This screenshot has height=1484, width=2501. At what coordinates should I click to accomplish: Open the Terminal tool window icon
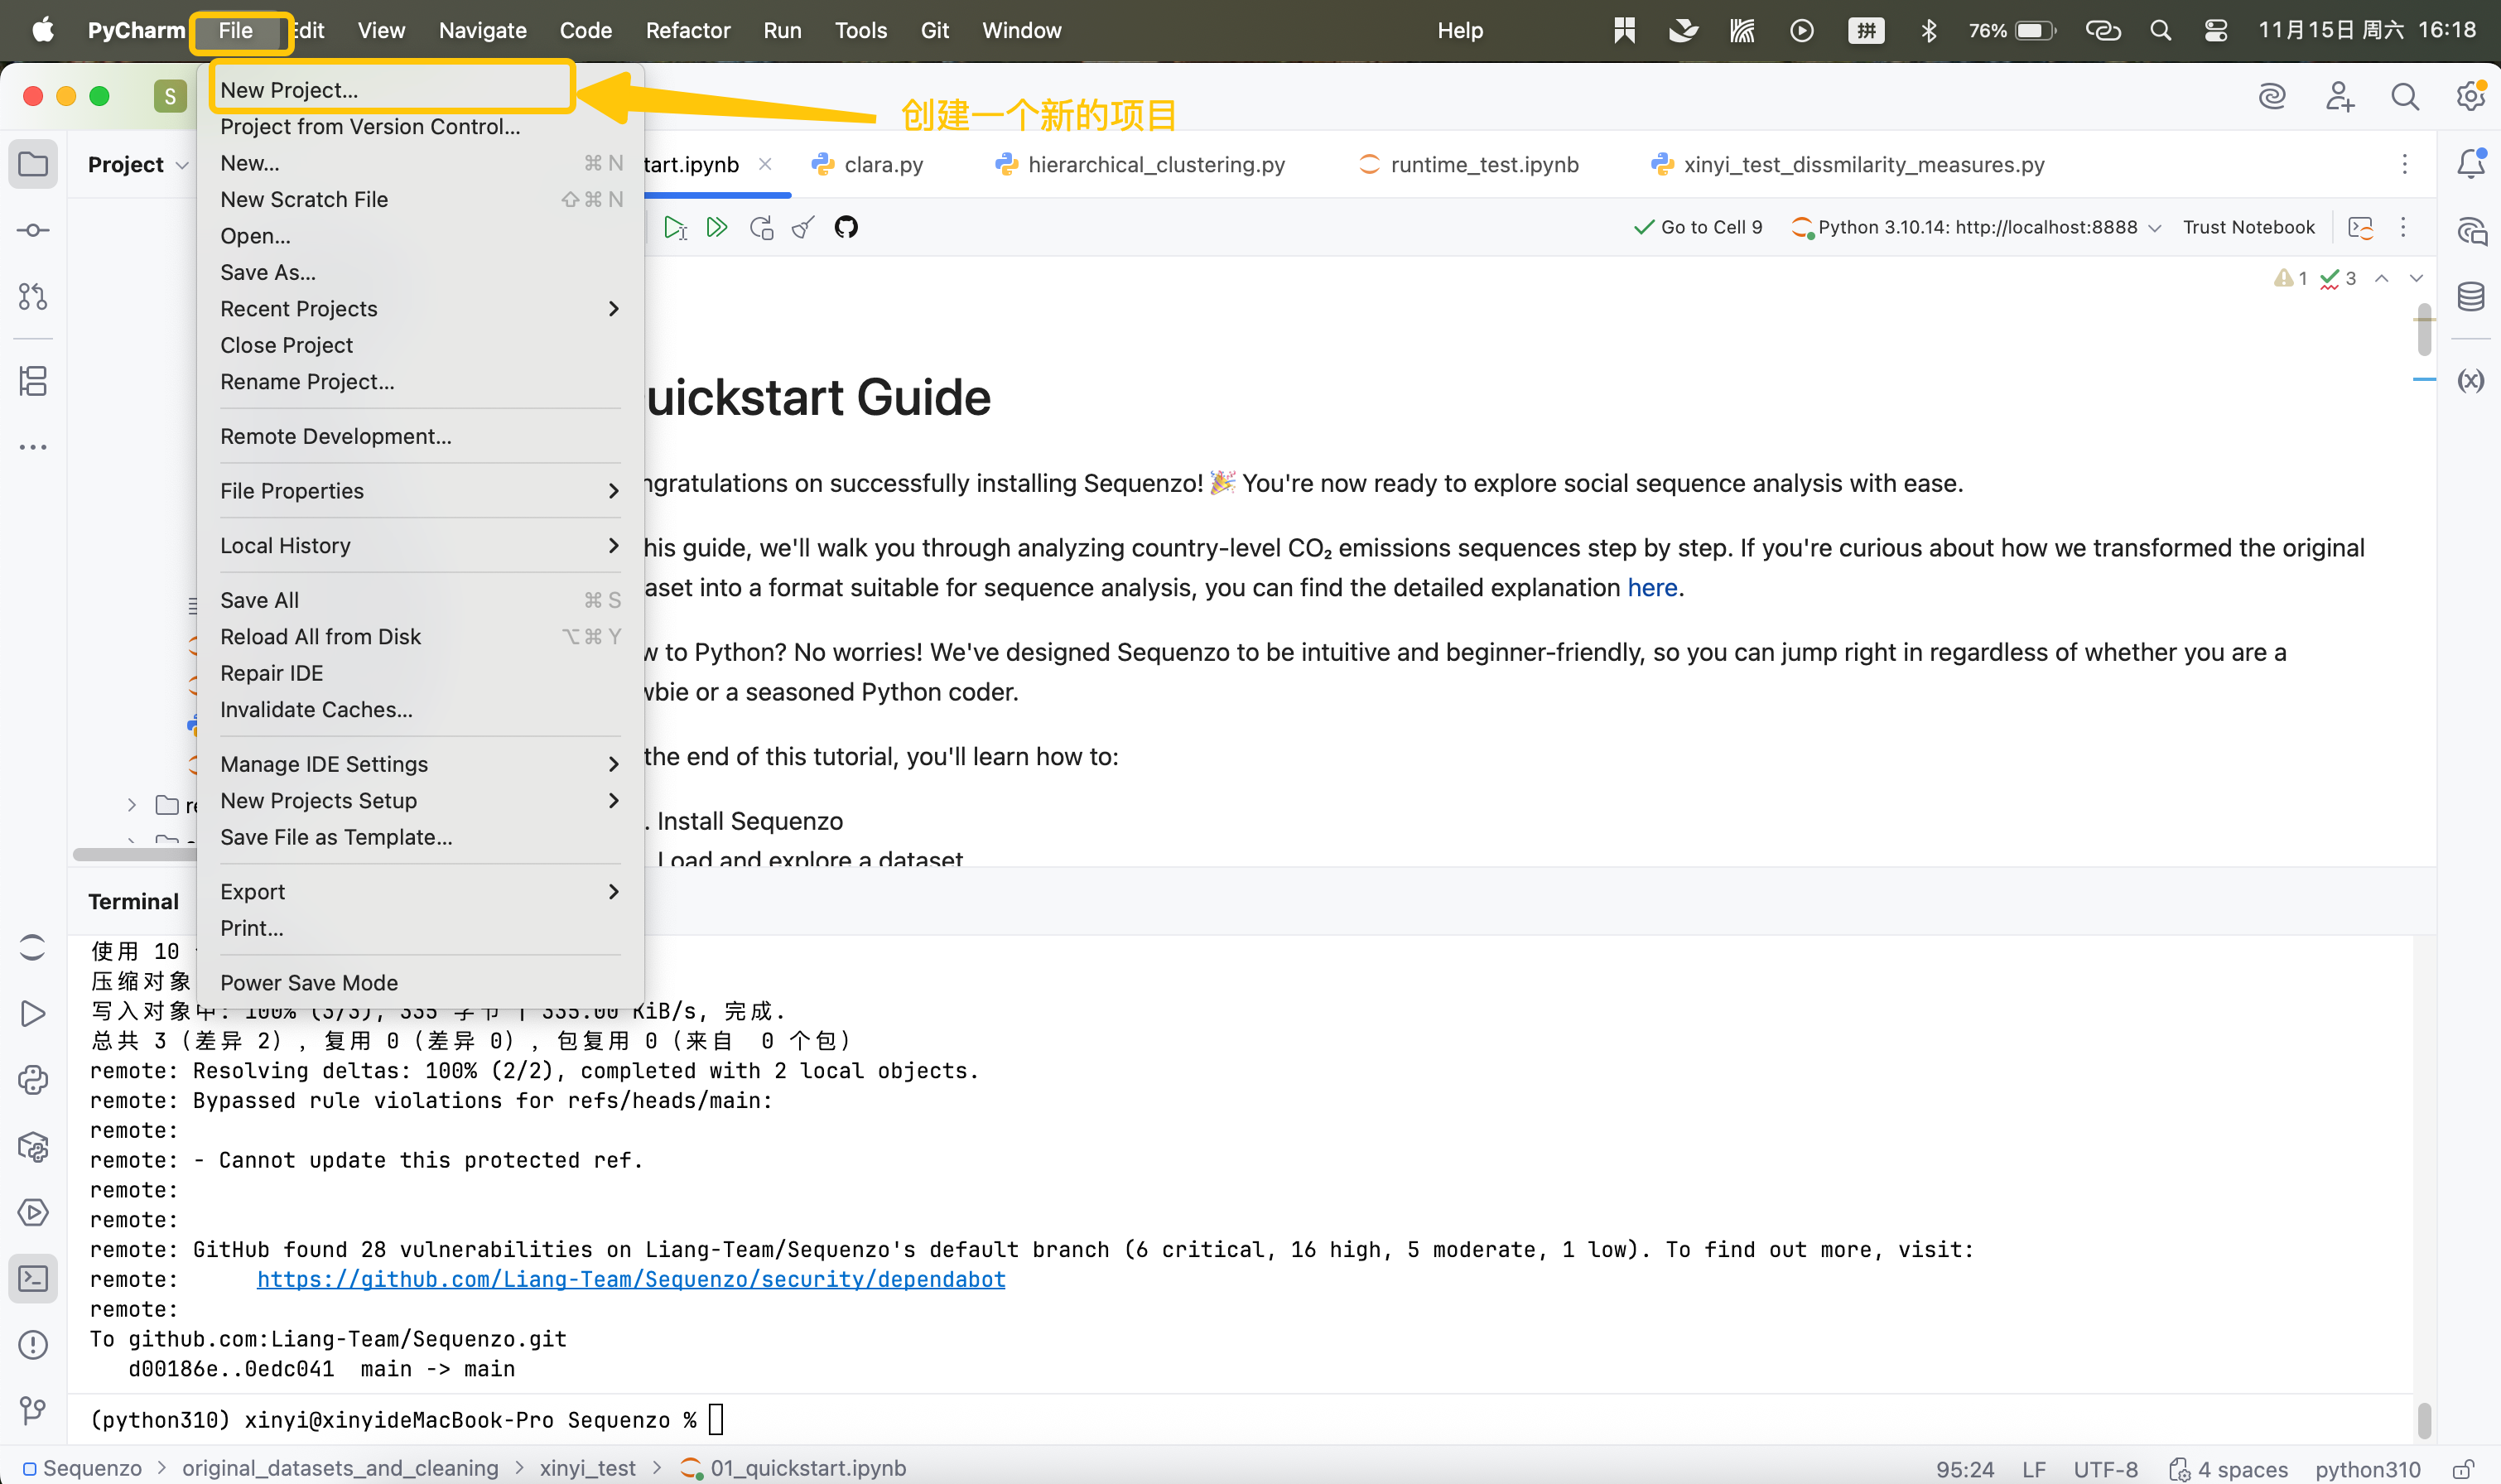click(33, 1278)
